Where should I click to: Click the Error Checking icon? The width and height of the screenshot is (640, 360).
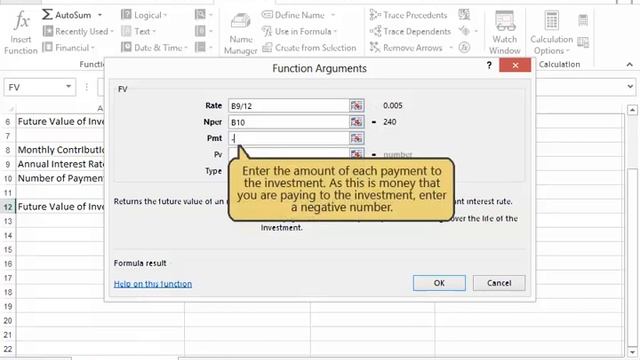pyautogui.click(x=464, y=31)
